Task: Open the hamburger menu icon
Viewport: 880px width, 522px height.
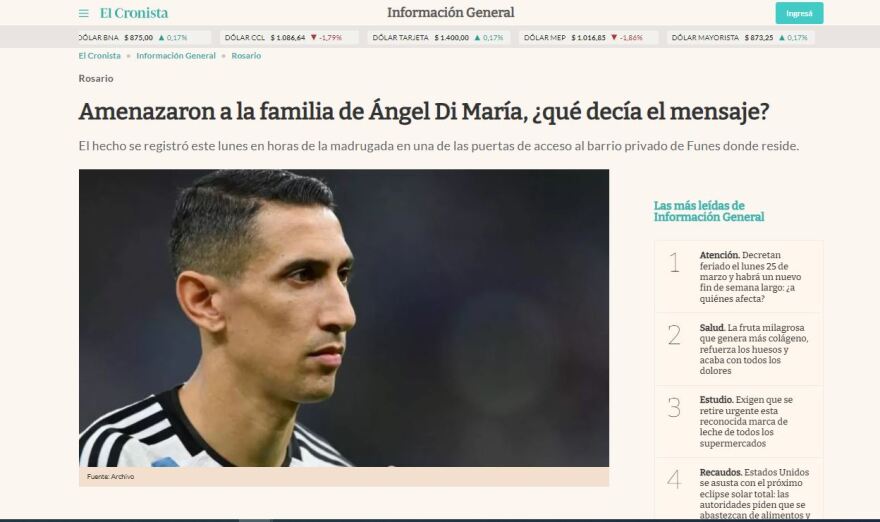Action: (84, 13)
